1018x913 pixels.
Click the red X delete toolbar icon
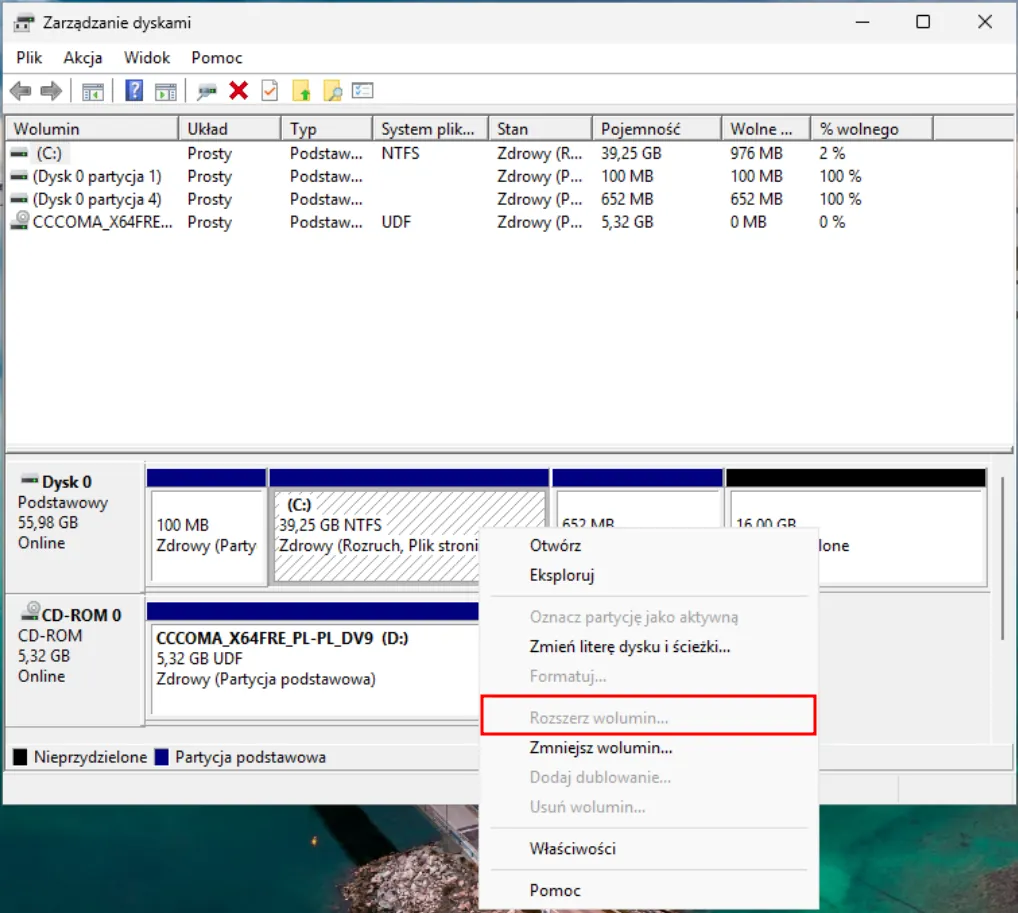pyautogui.click(x=238, y=91)
